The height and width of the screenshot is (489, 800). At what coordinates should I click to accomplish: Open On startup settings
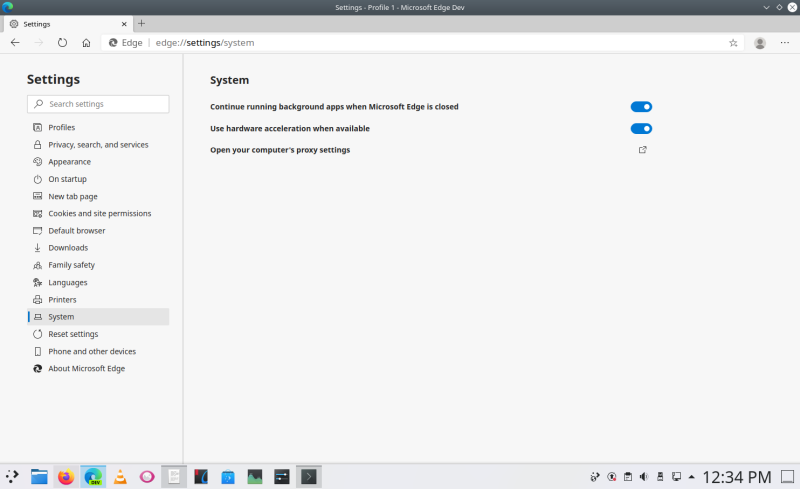click(x=98, y=179)
